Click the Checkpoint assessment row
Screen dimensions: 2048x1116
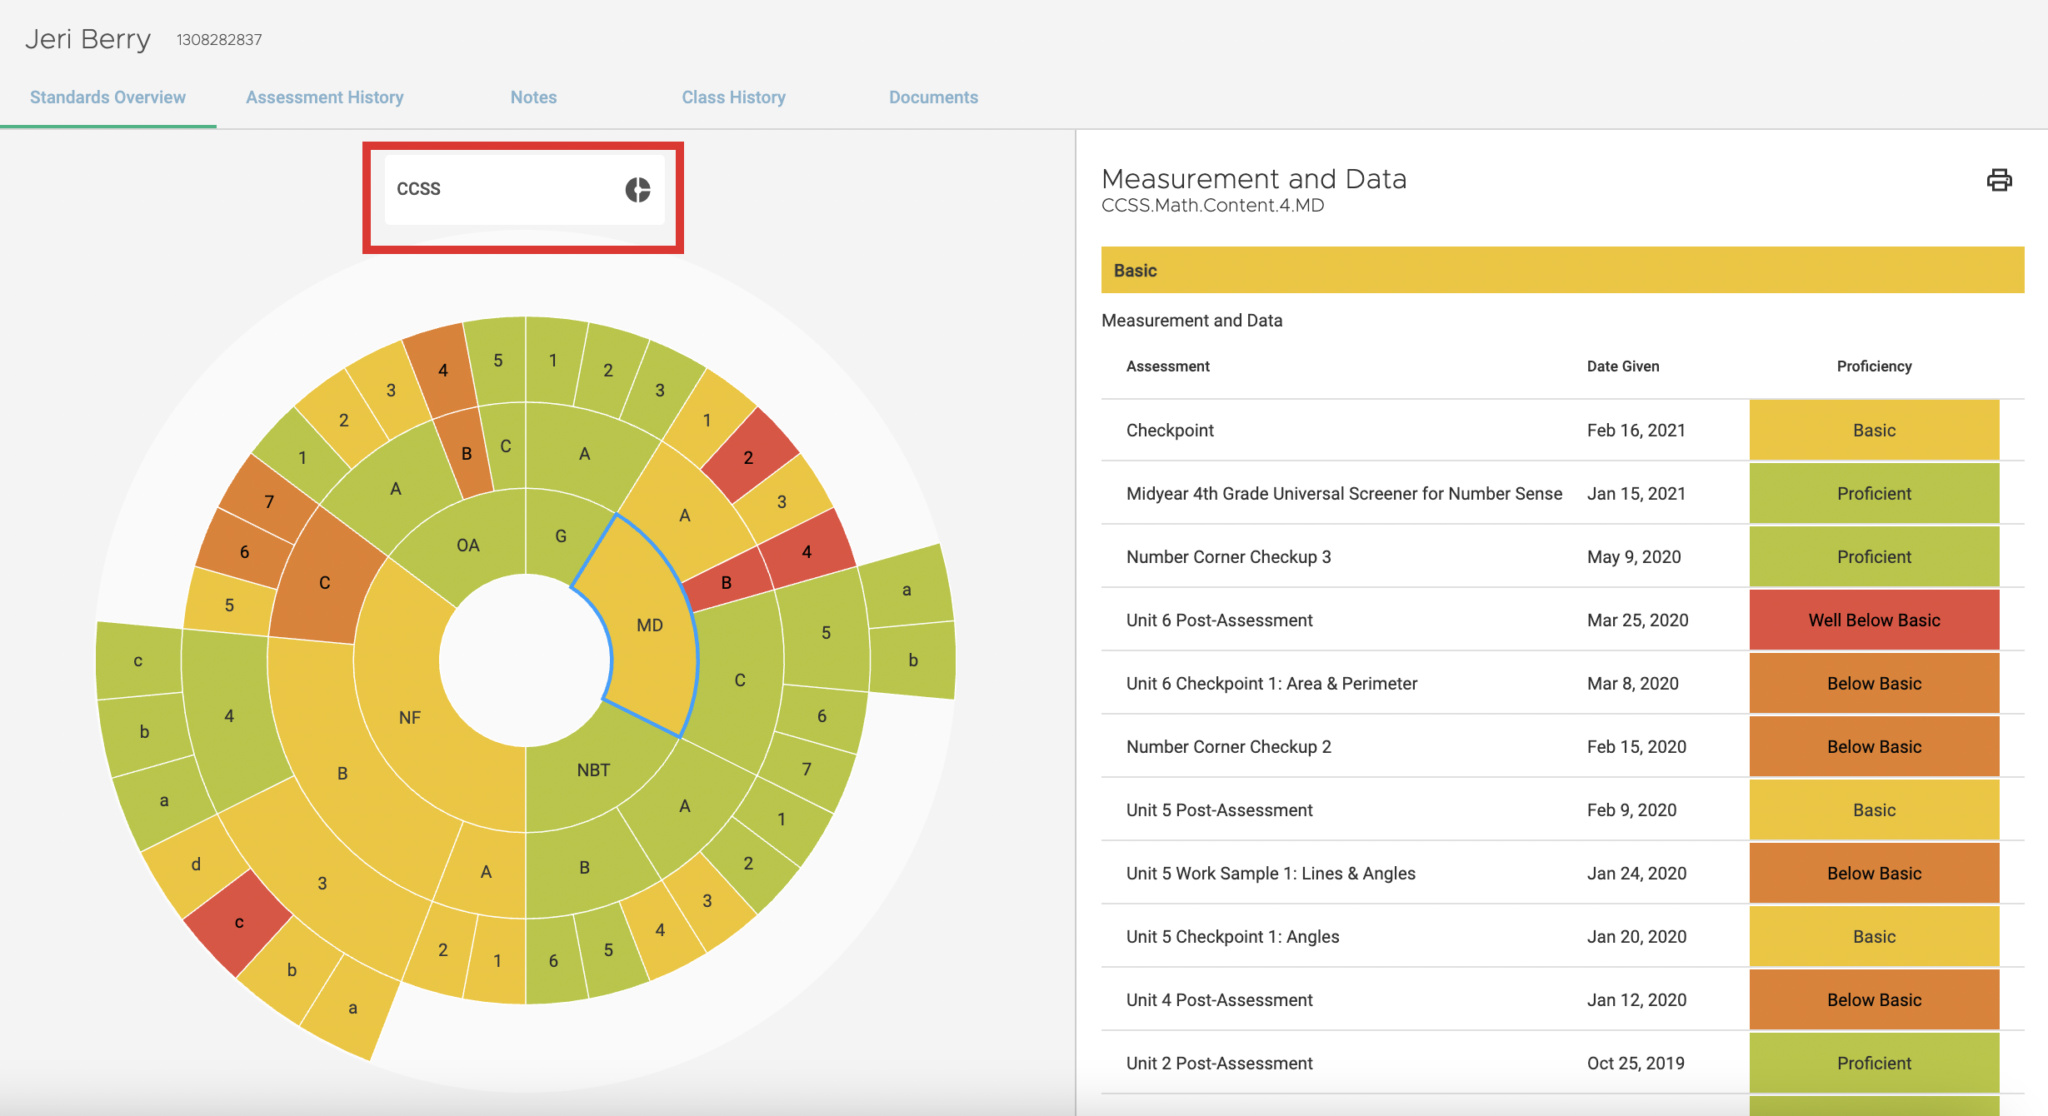(x=1562, y=430)
